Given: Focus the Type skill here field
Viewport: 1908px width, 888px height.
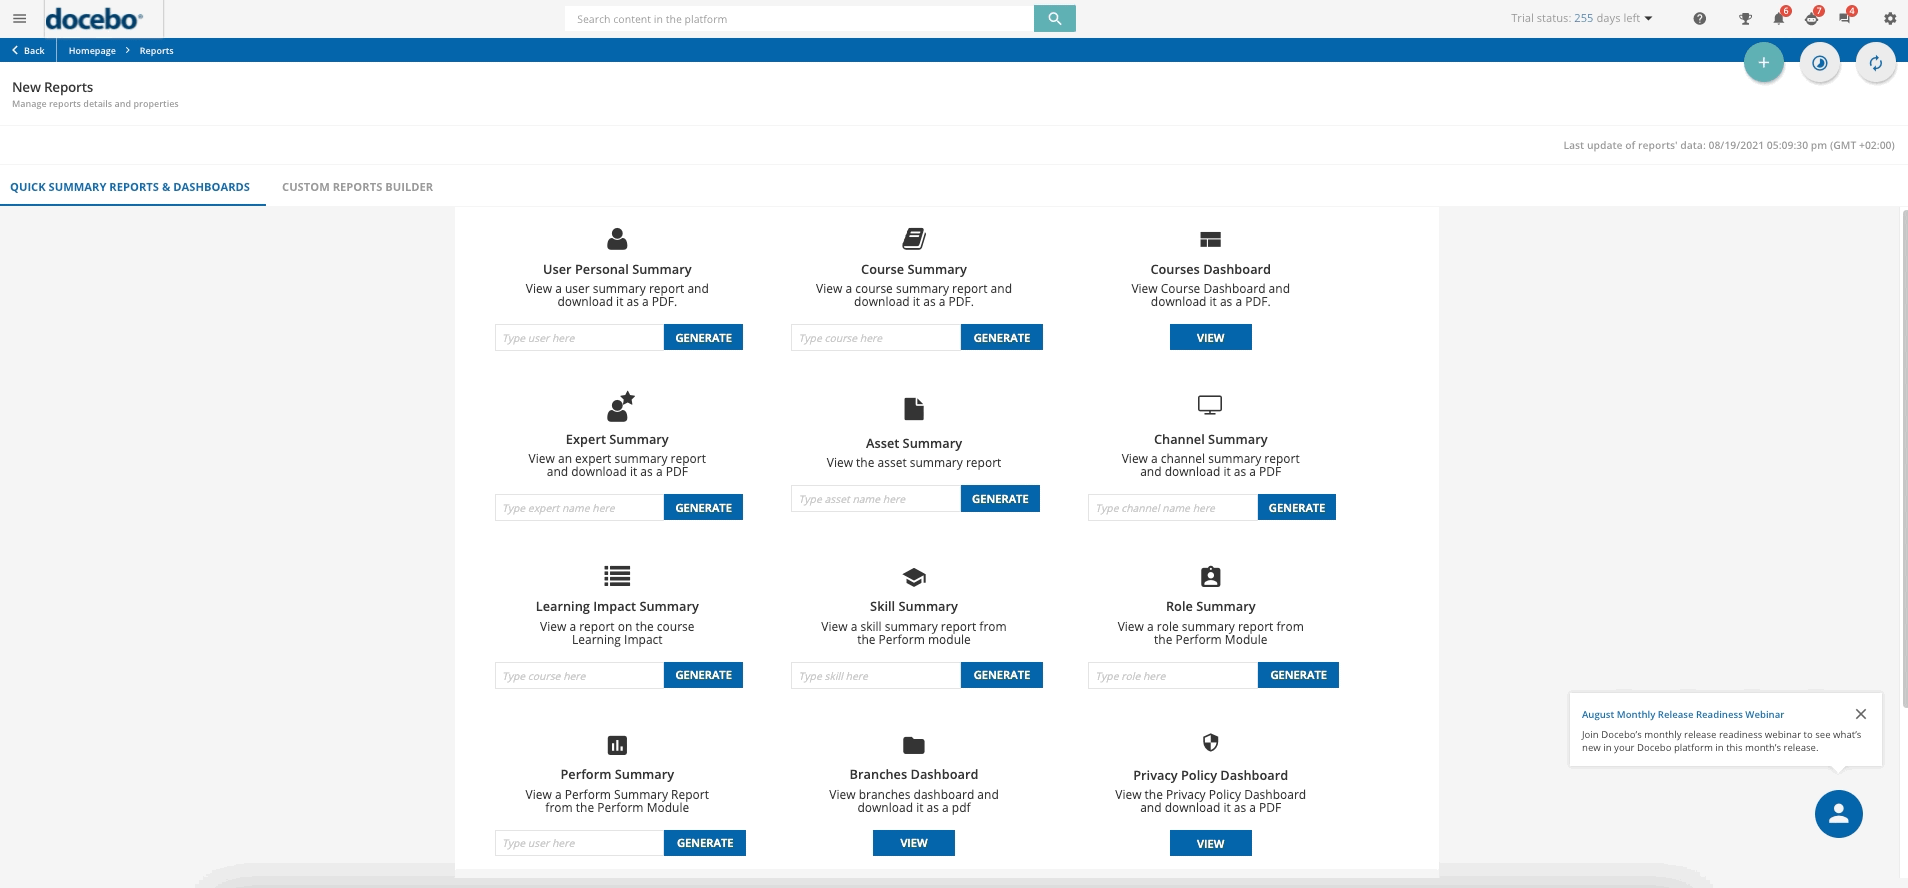Looking at the screenshot, I should pos(876,675).
